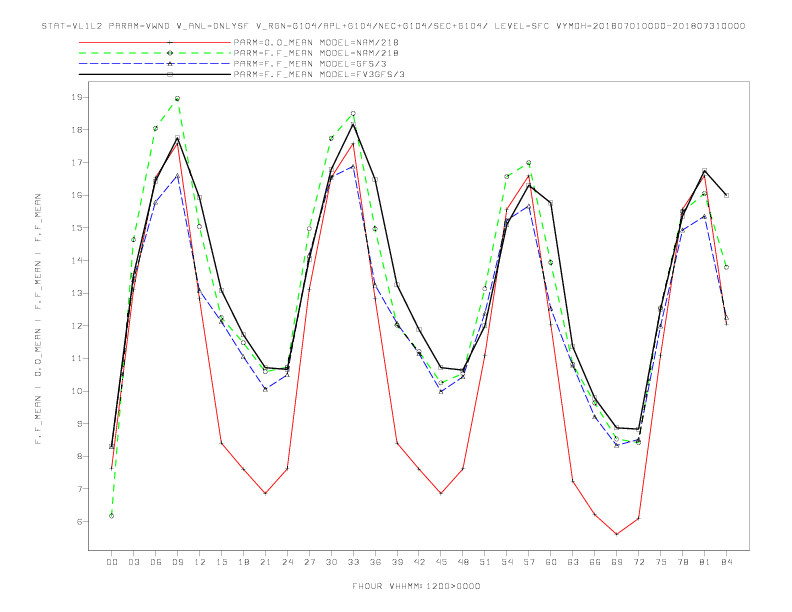Click x-axis tick label 72
Screen dimensions: 792x612
(638, 562)
